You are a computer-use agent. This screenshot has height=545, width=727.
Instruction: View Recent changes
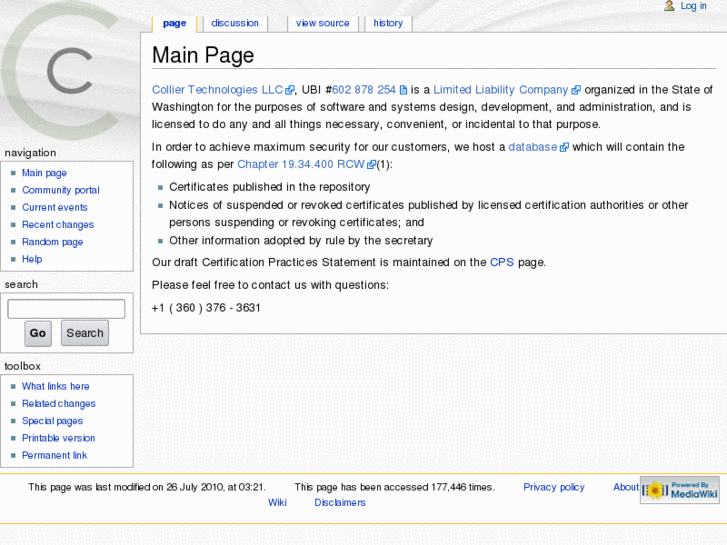[58, 224]
